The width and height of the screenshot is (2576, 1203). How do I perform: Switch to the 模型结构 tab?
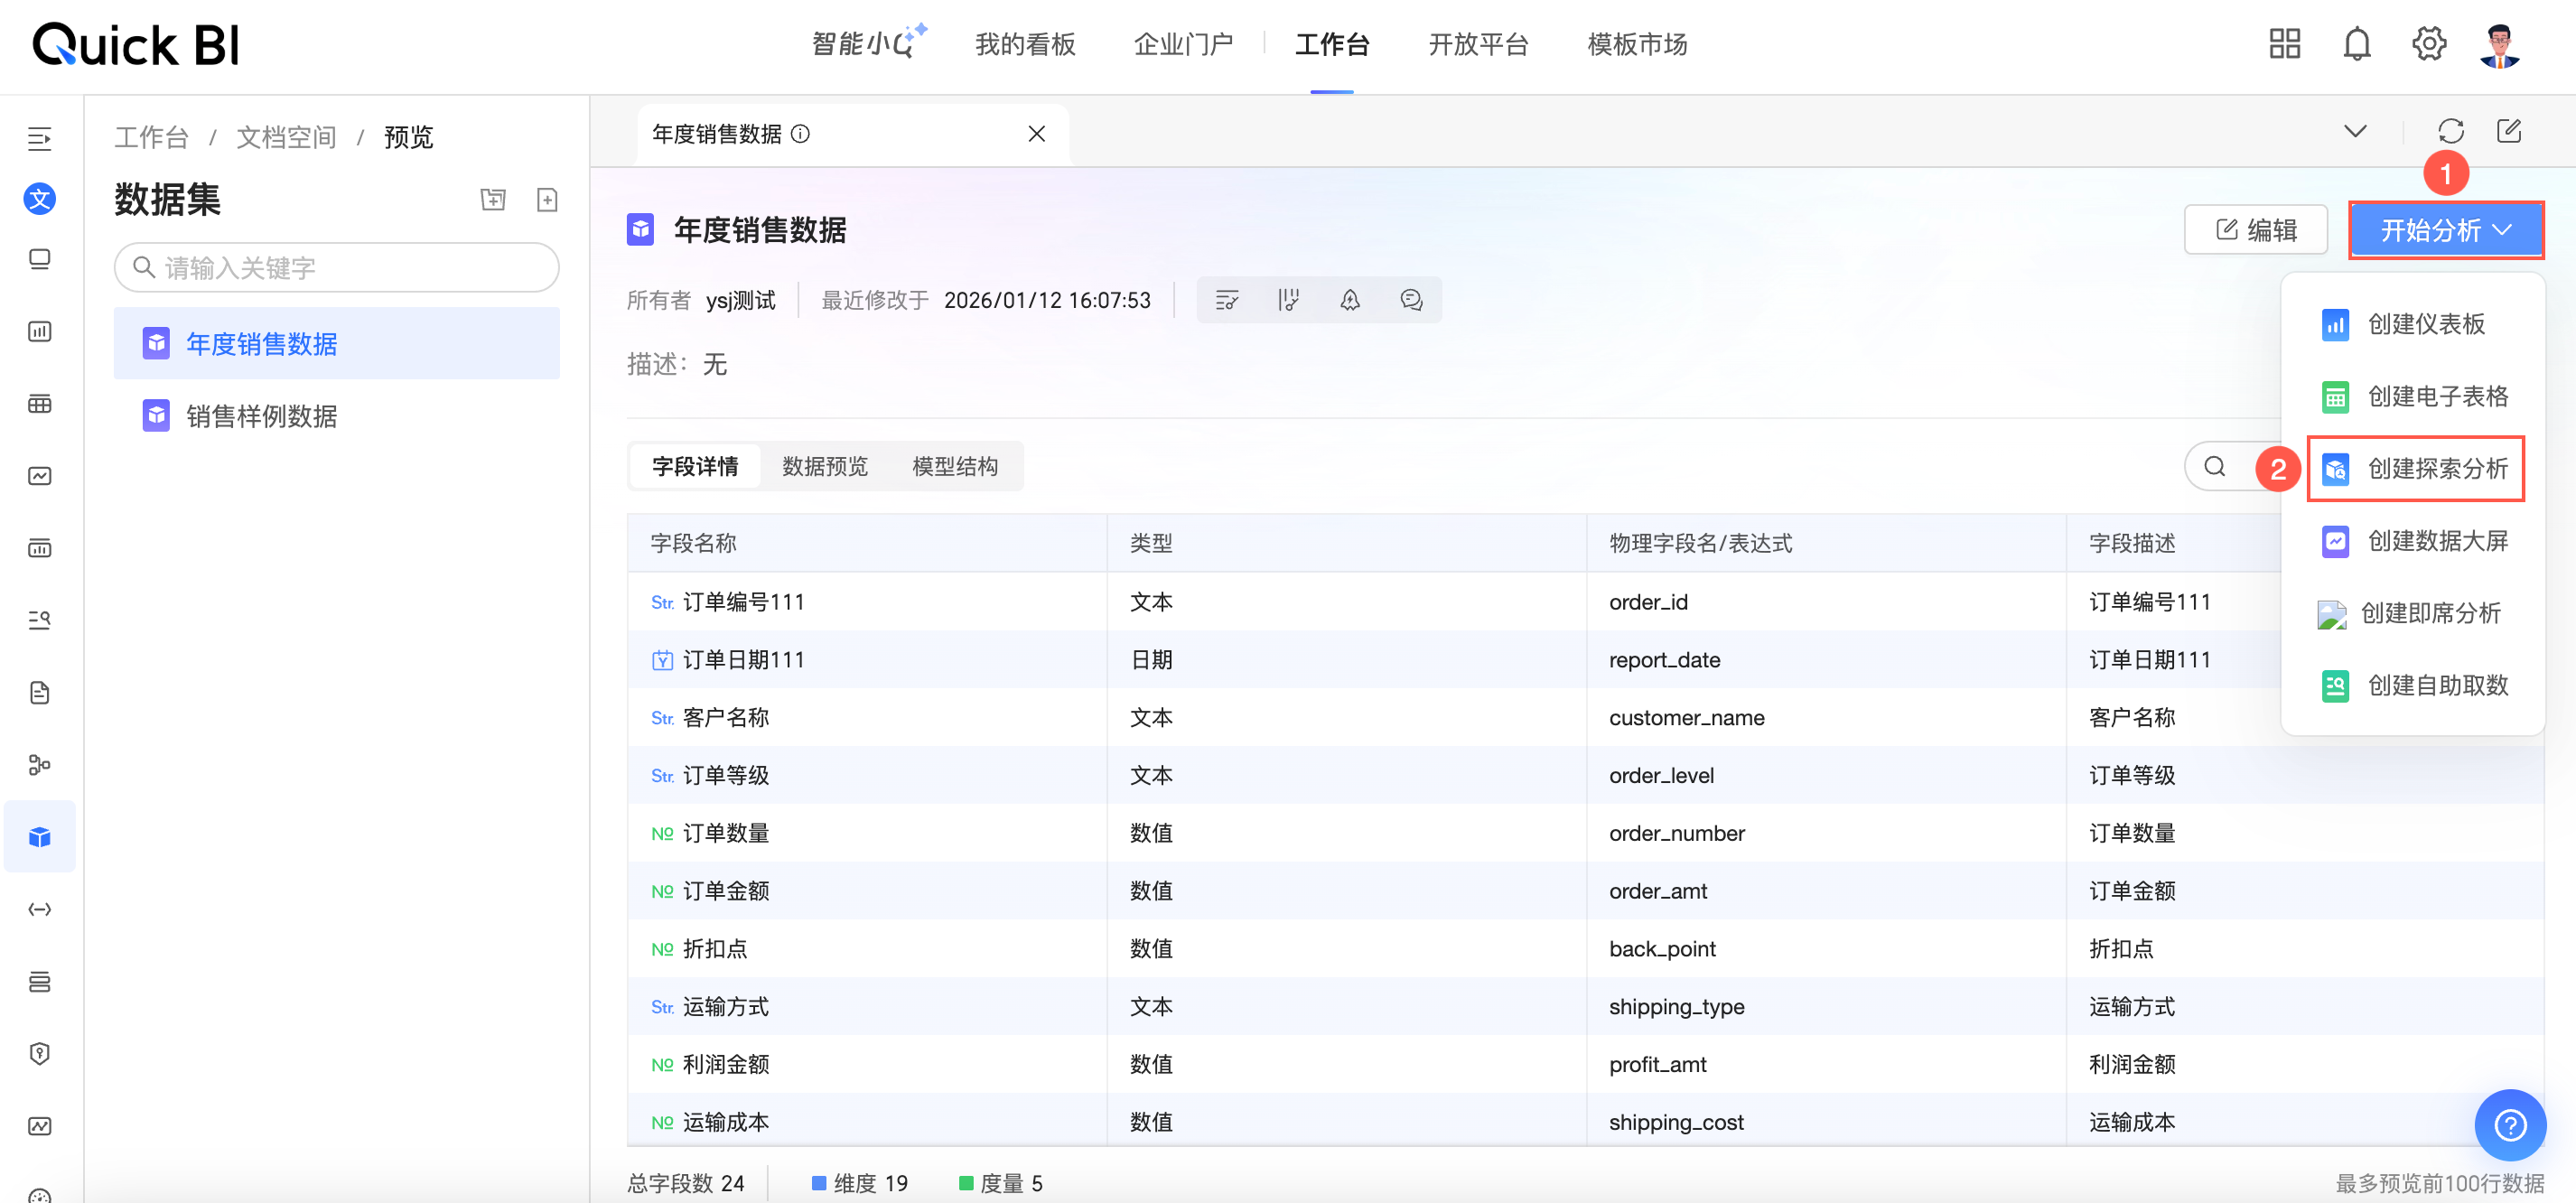coord(954,467)
